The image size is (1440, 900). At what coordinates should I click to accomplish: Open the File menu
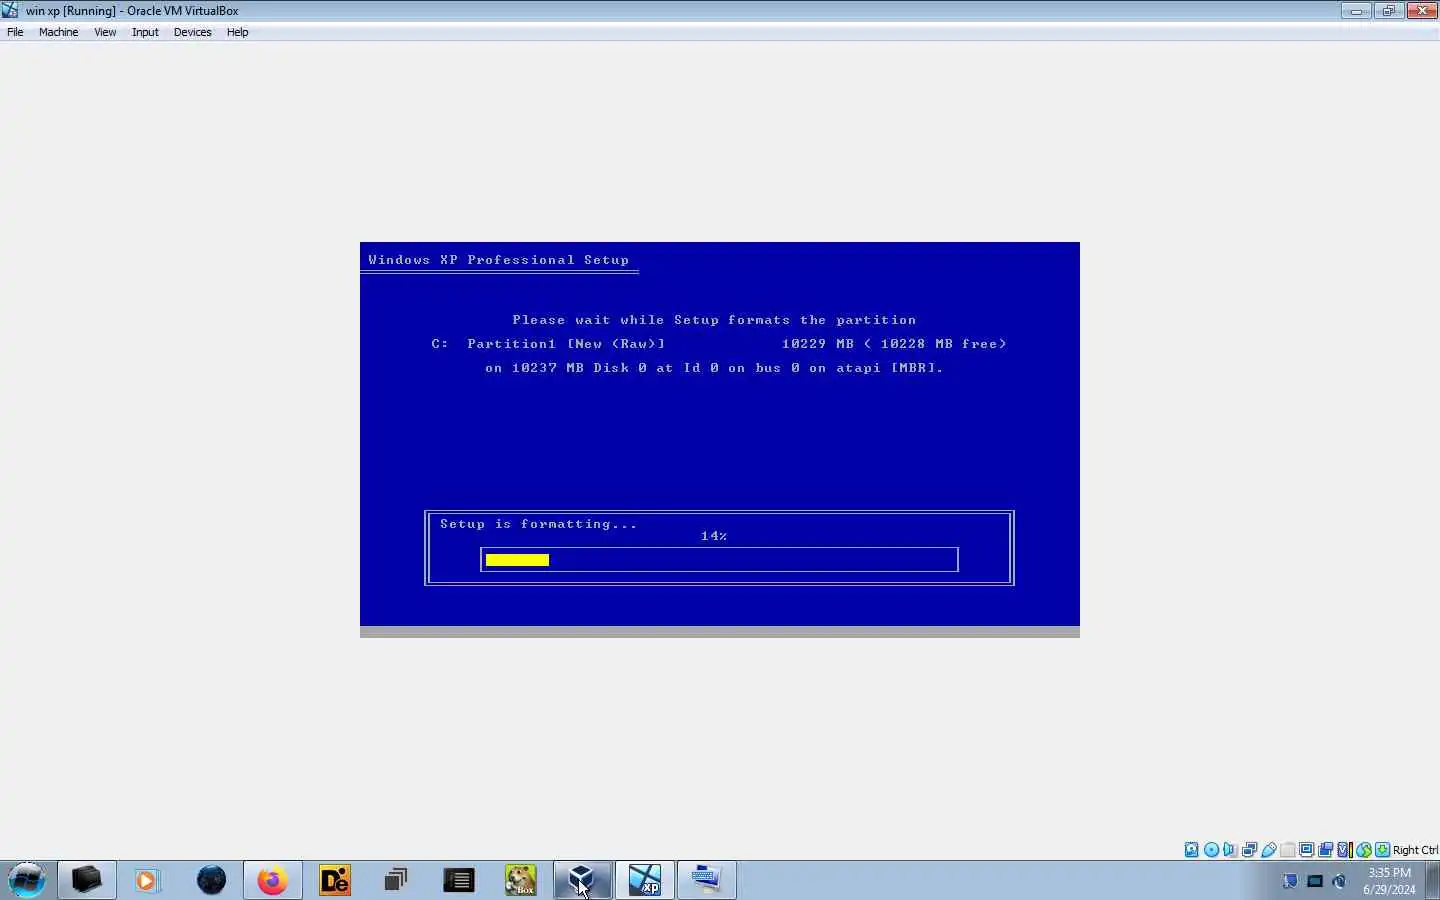pos(15,32)
